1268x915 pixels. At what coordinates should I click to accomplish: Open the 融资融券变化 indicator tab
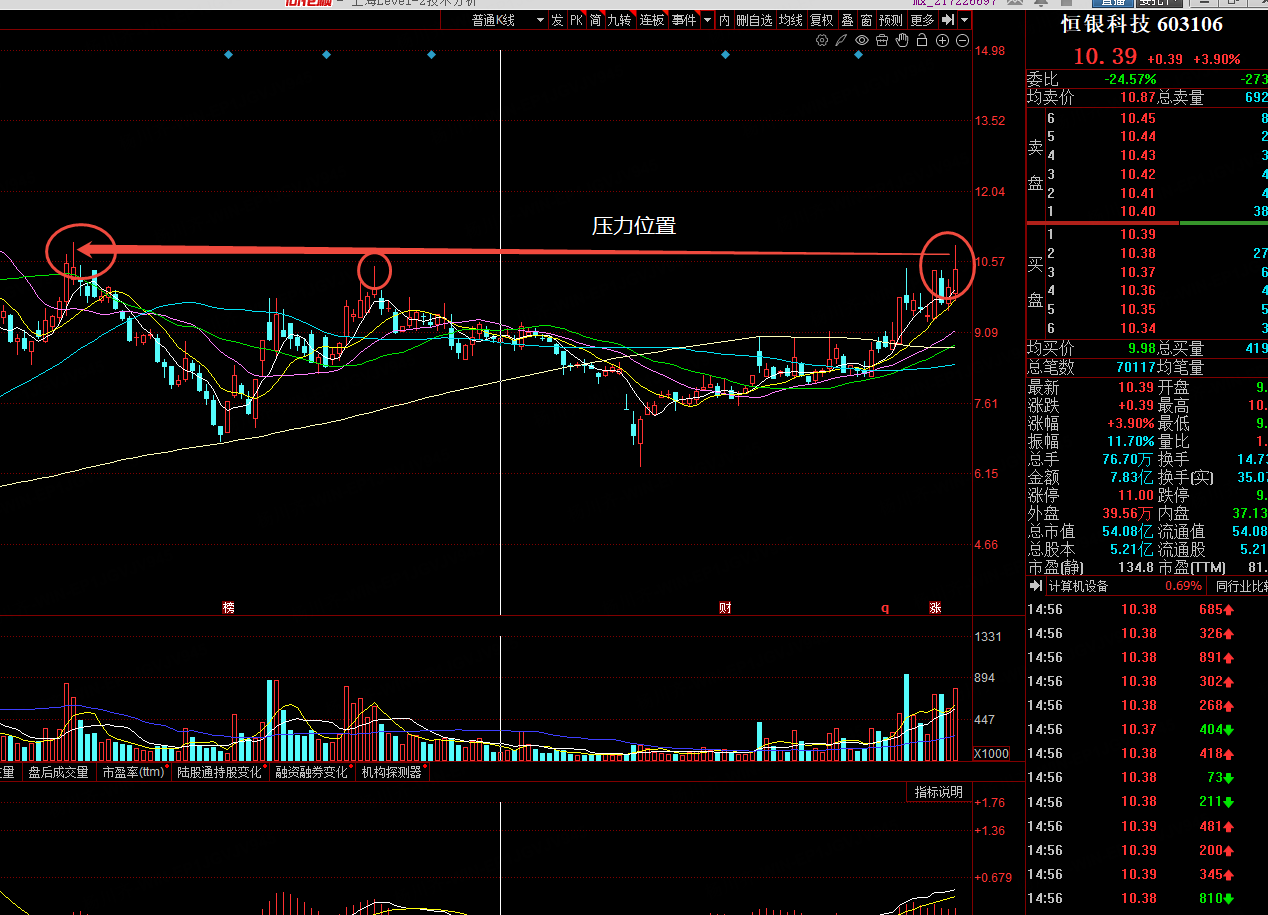[312, 772]
